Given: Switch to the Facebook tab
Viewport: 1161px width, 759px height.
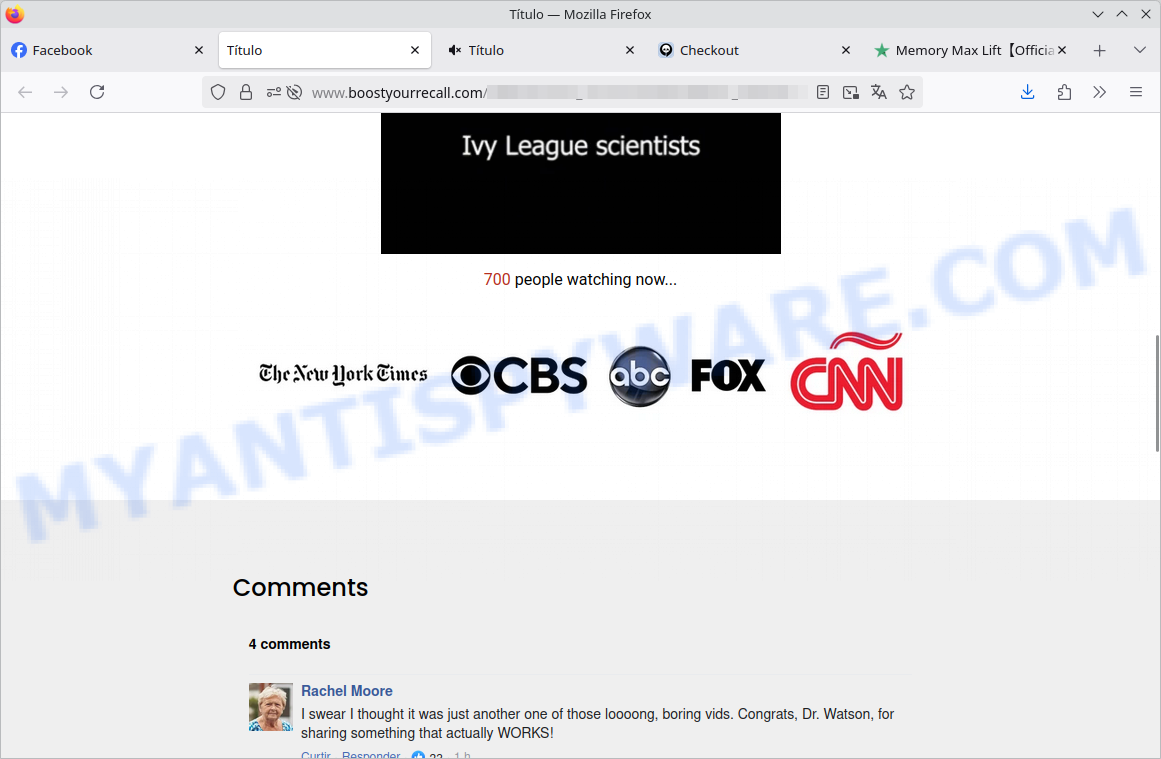Looking at the screenshot, I should tap(100, 50).
